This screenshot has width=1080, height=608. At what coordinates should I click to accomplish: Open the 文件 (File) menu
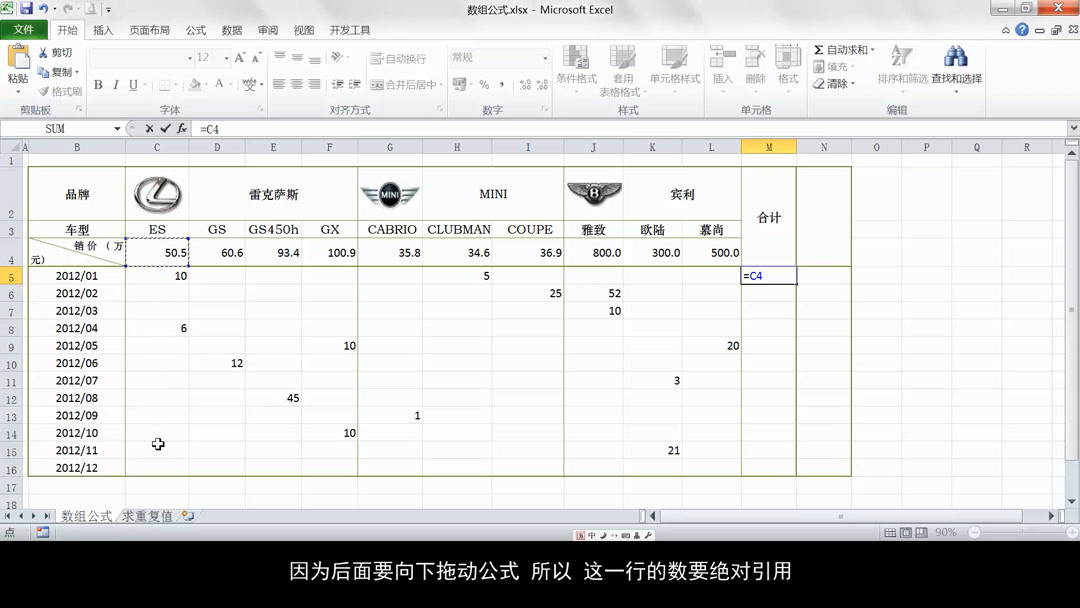coord(24,29)
